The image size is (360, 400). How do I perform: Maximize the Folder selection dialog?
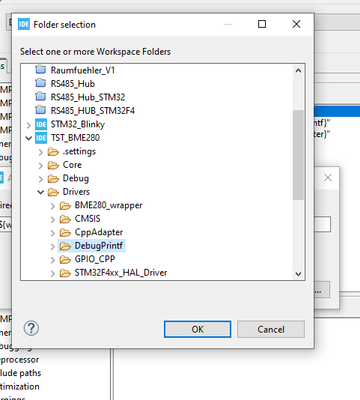(x=262, y=24)
